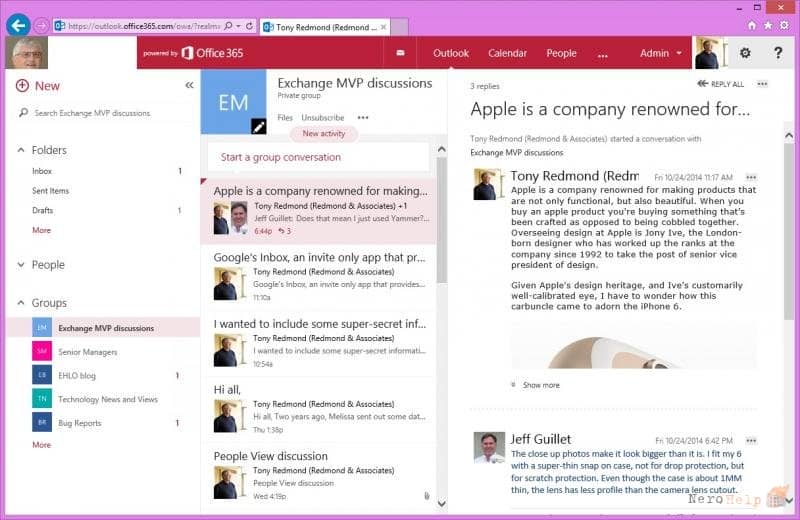Switch to Outlook in header
The width and height of the screenshot is (800, 520).
pos(451,53)
